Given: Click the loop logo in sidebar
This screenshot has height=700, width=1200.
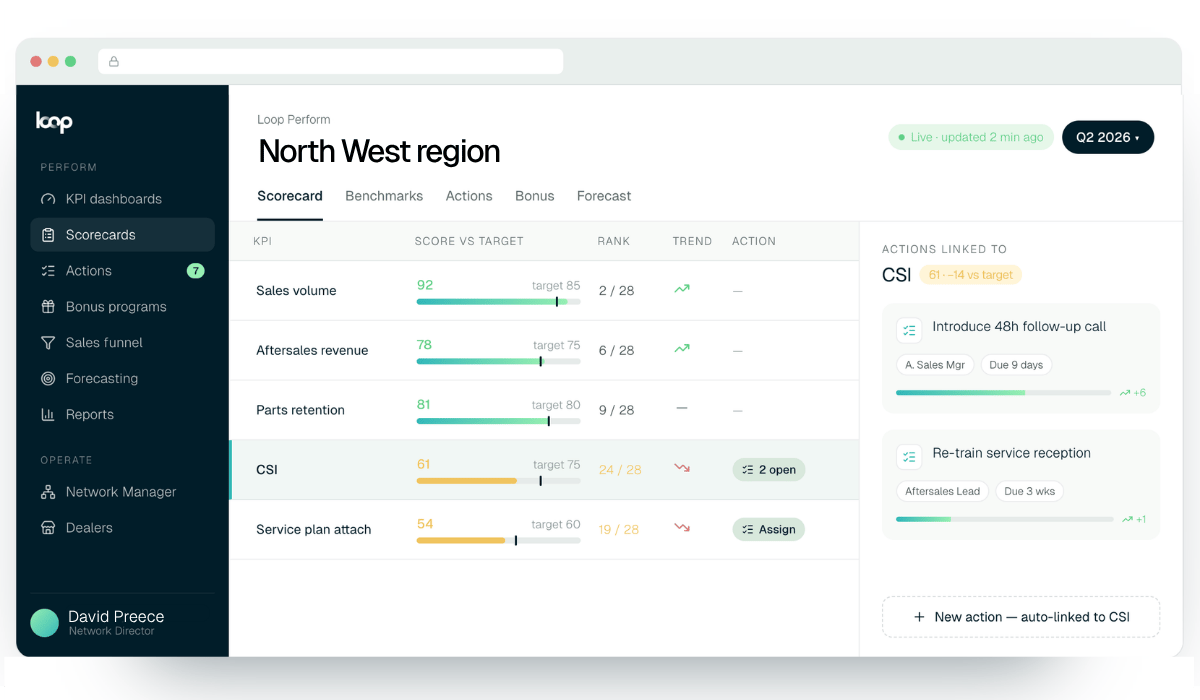Looking at the screenshot, I should (x=54, y=121).
